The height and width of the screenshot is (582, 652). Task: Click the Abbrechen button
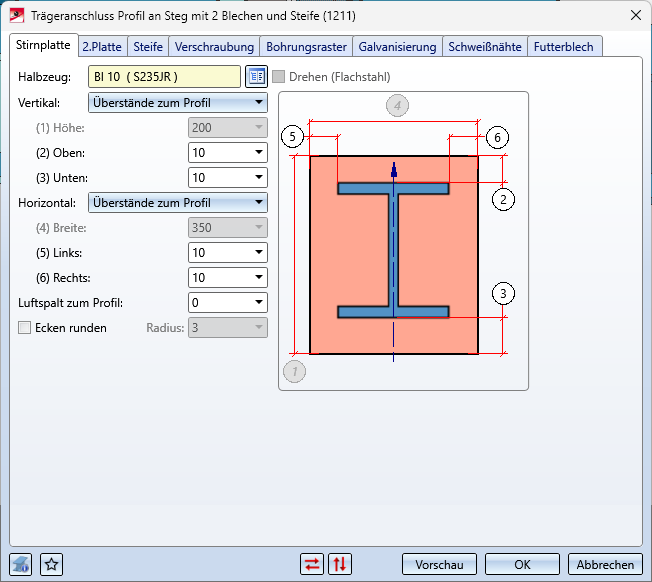coord(605,565)
